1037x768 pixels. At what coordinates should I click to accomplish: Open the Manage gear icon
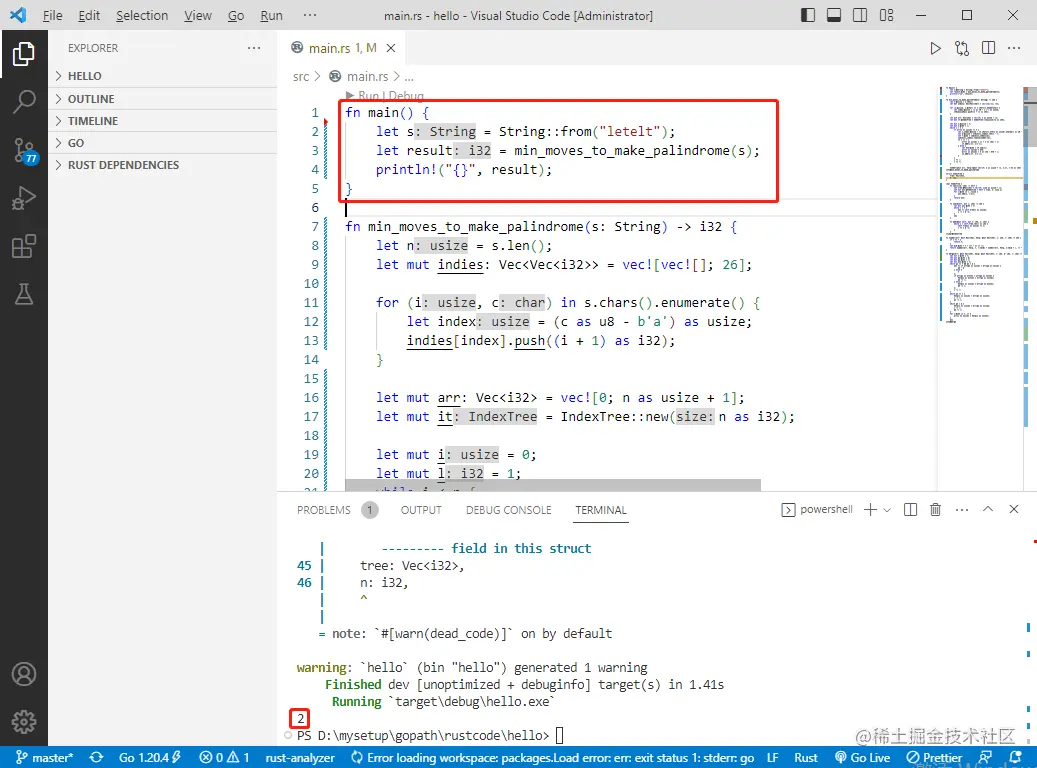pyautogui.click(x=24, y=722)
